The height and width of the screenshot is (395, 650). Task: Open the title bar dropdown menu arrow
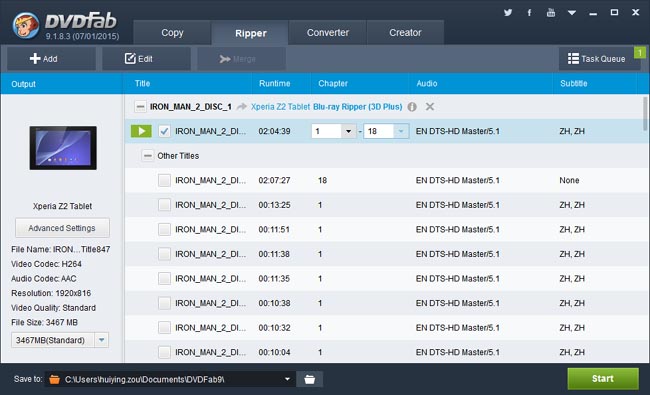(572, 13)
